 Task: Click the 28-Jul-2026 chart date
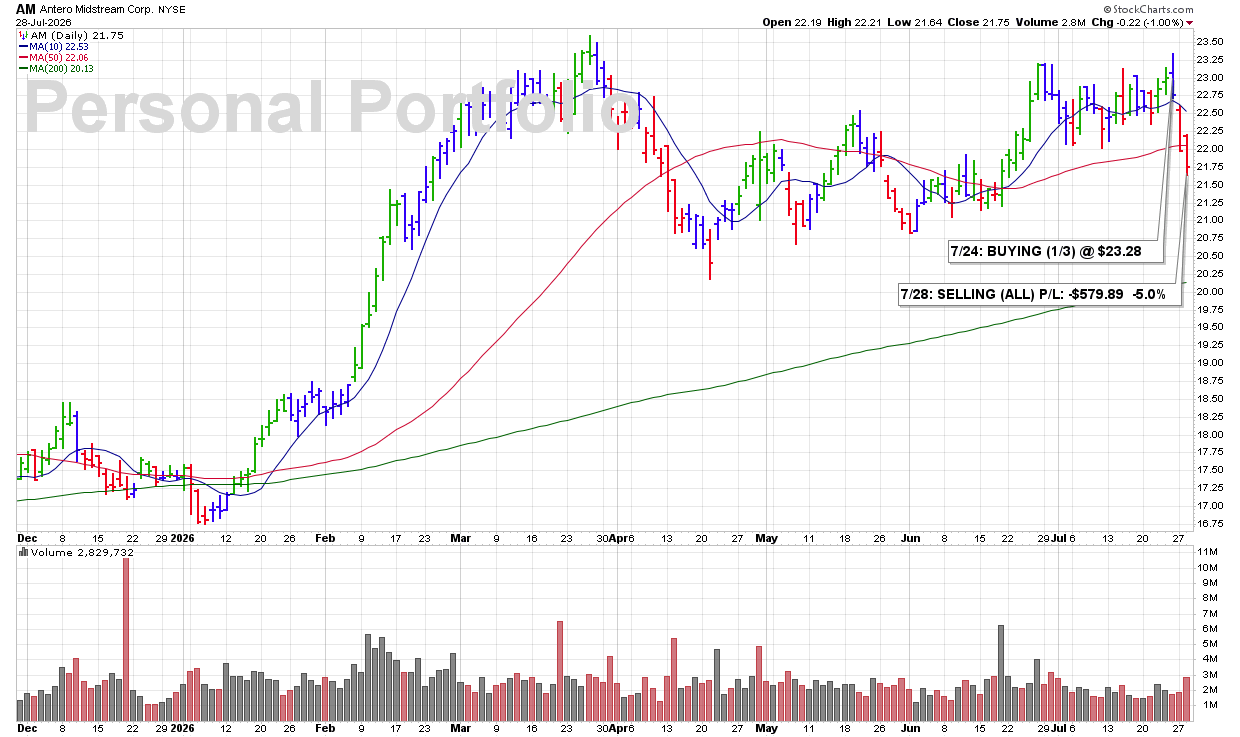pyautogui.click(x=41, y=22)
